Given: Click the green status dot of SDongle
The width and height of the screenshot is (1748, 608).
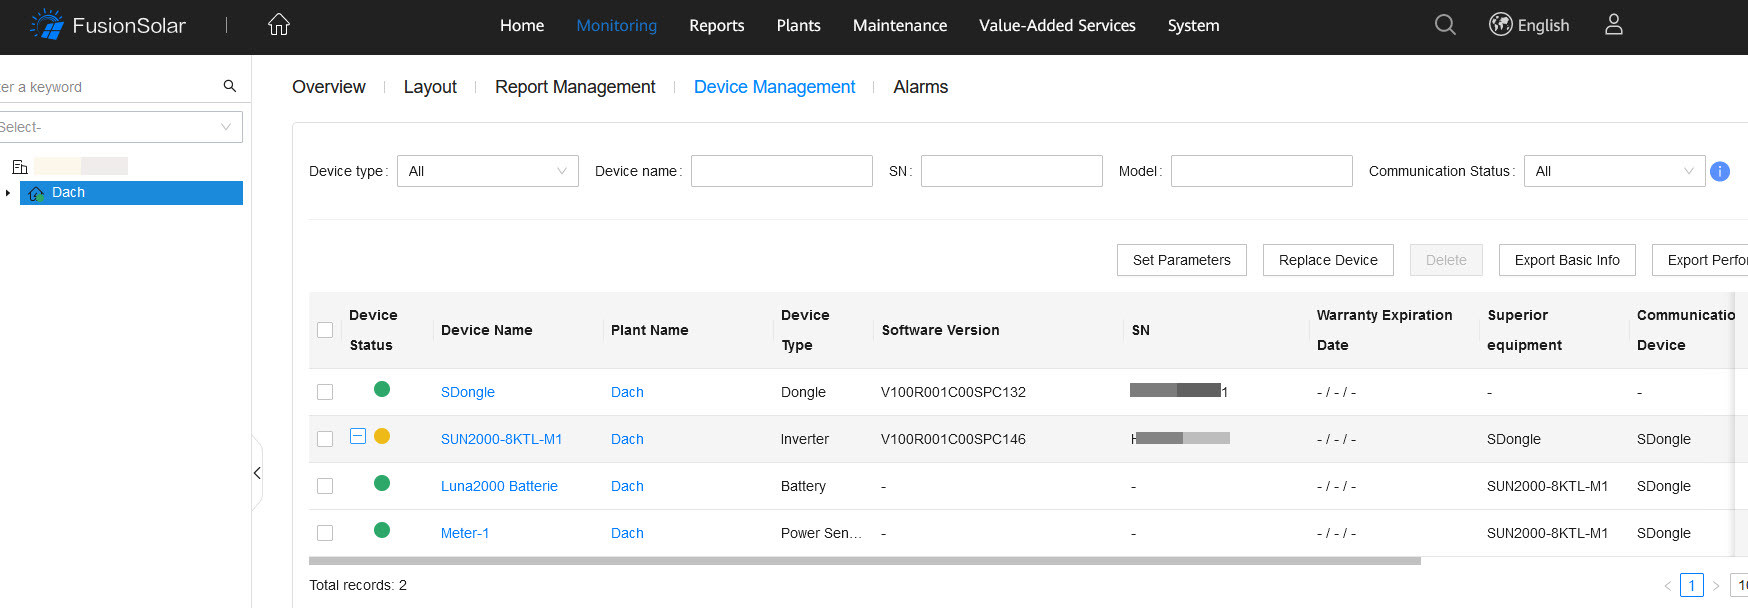Looking at the screenshot, I should pos(382,389).
